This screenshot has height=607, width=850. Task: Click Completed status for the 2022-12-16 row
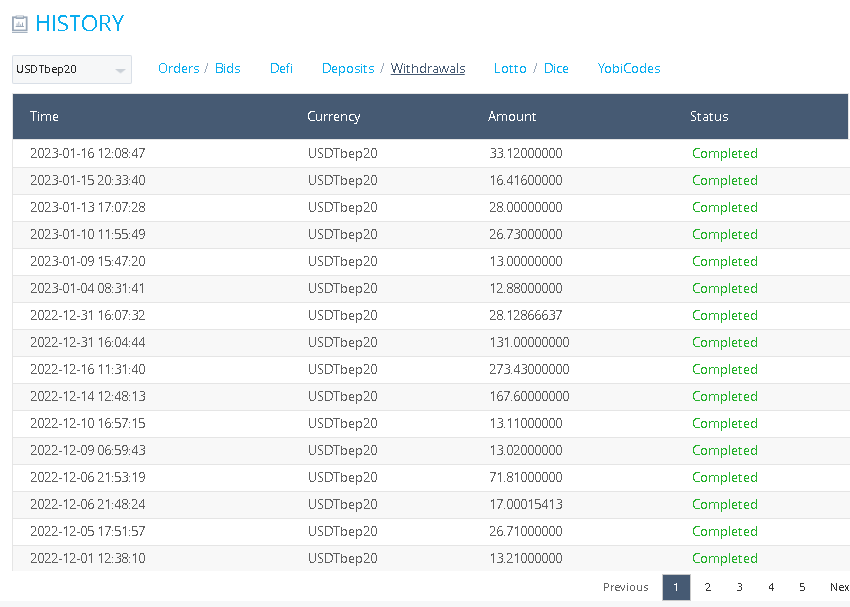click(725, 370)
